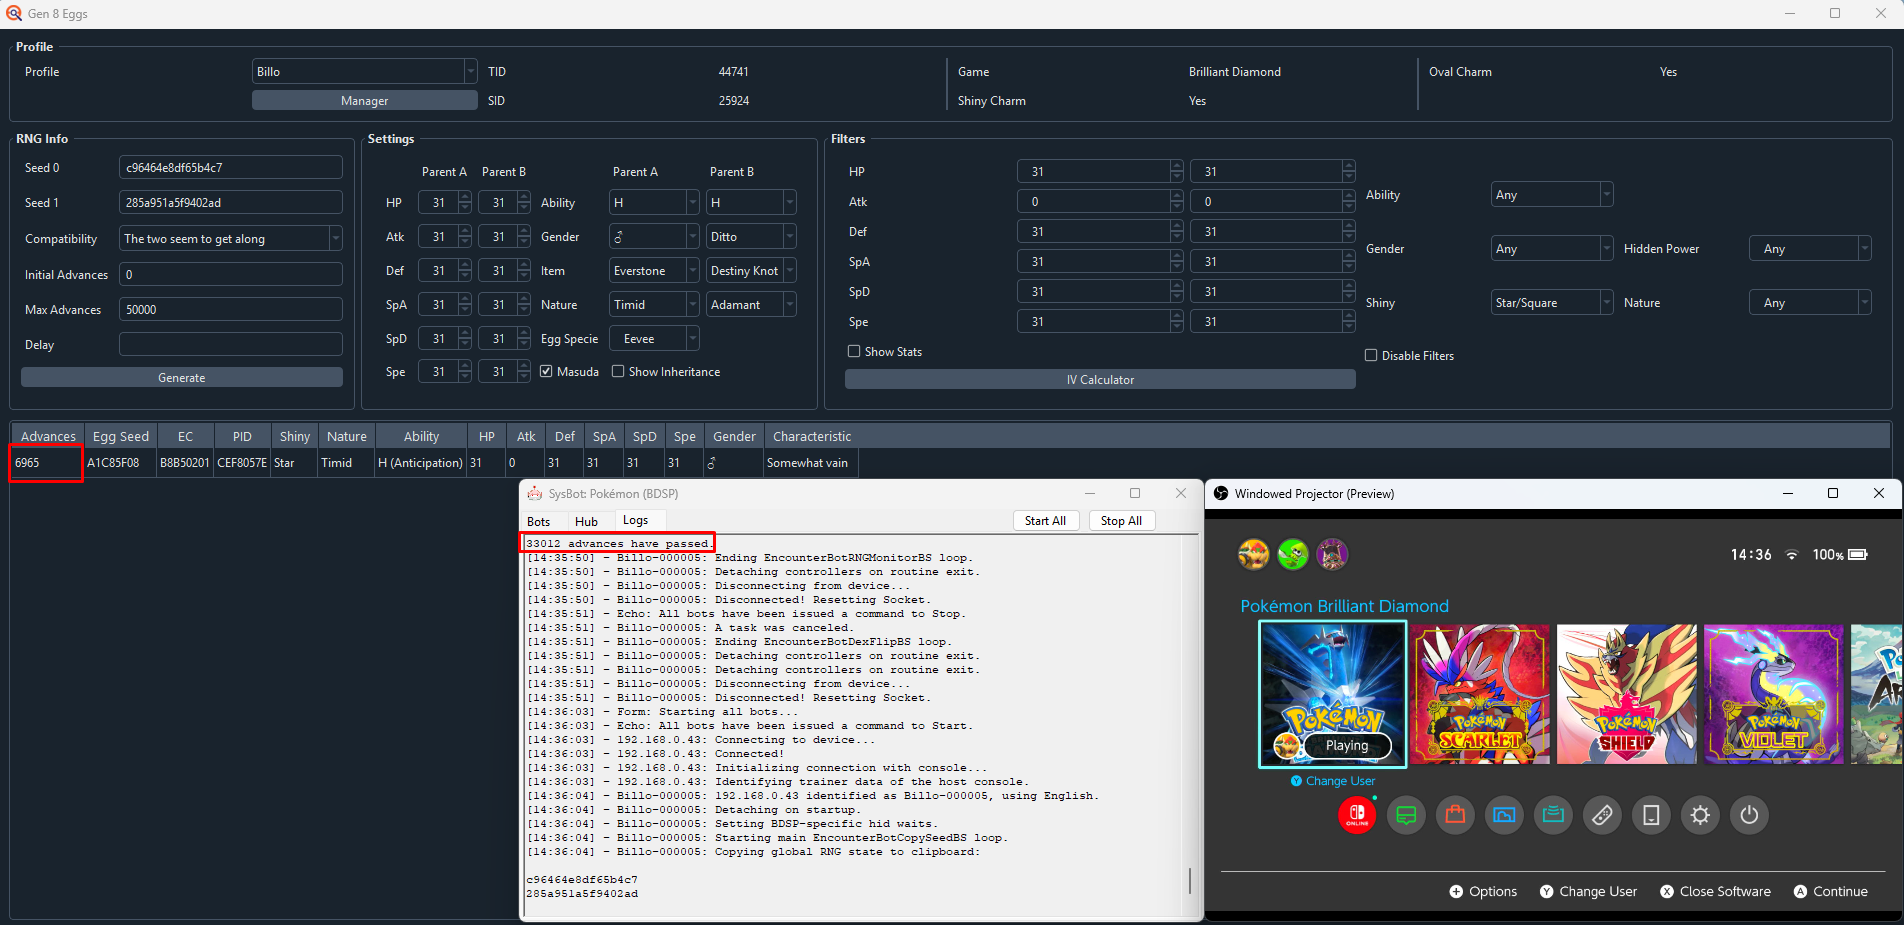
Task: Click the Generate button
Action: [x=182, y=377]
